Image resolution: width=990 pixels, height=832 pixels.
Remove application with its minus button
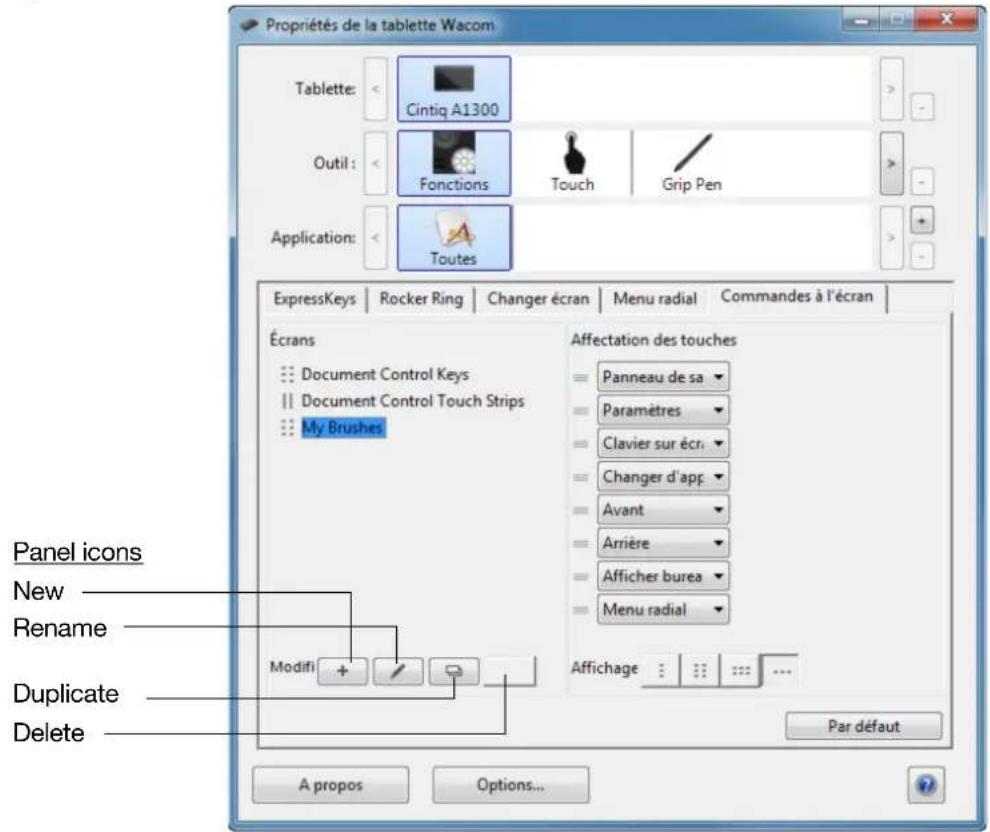(x=922, y=256)
